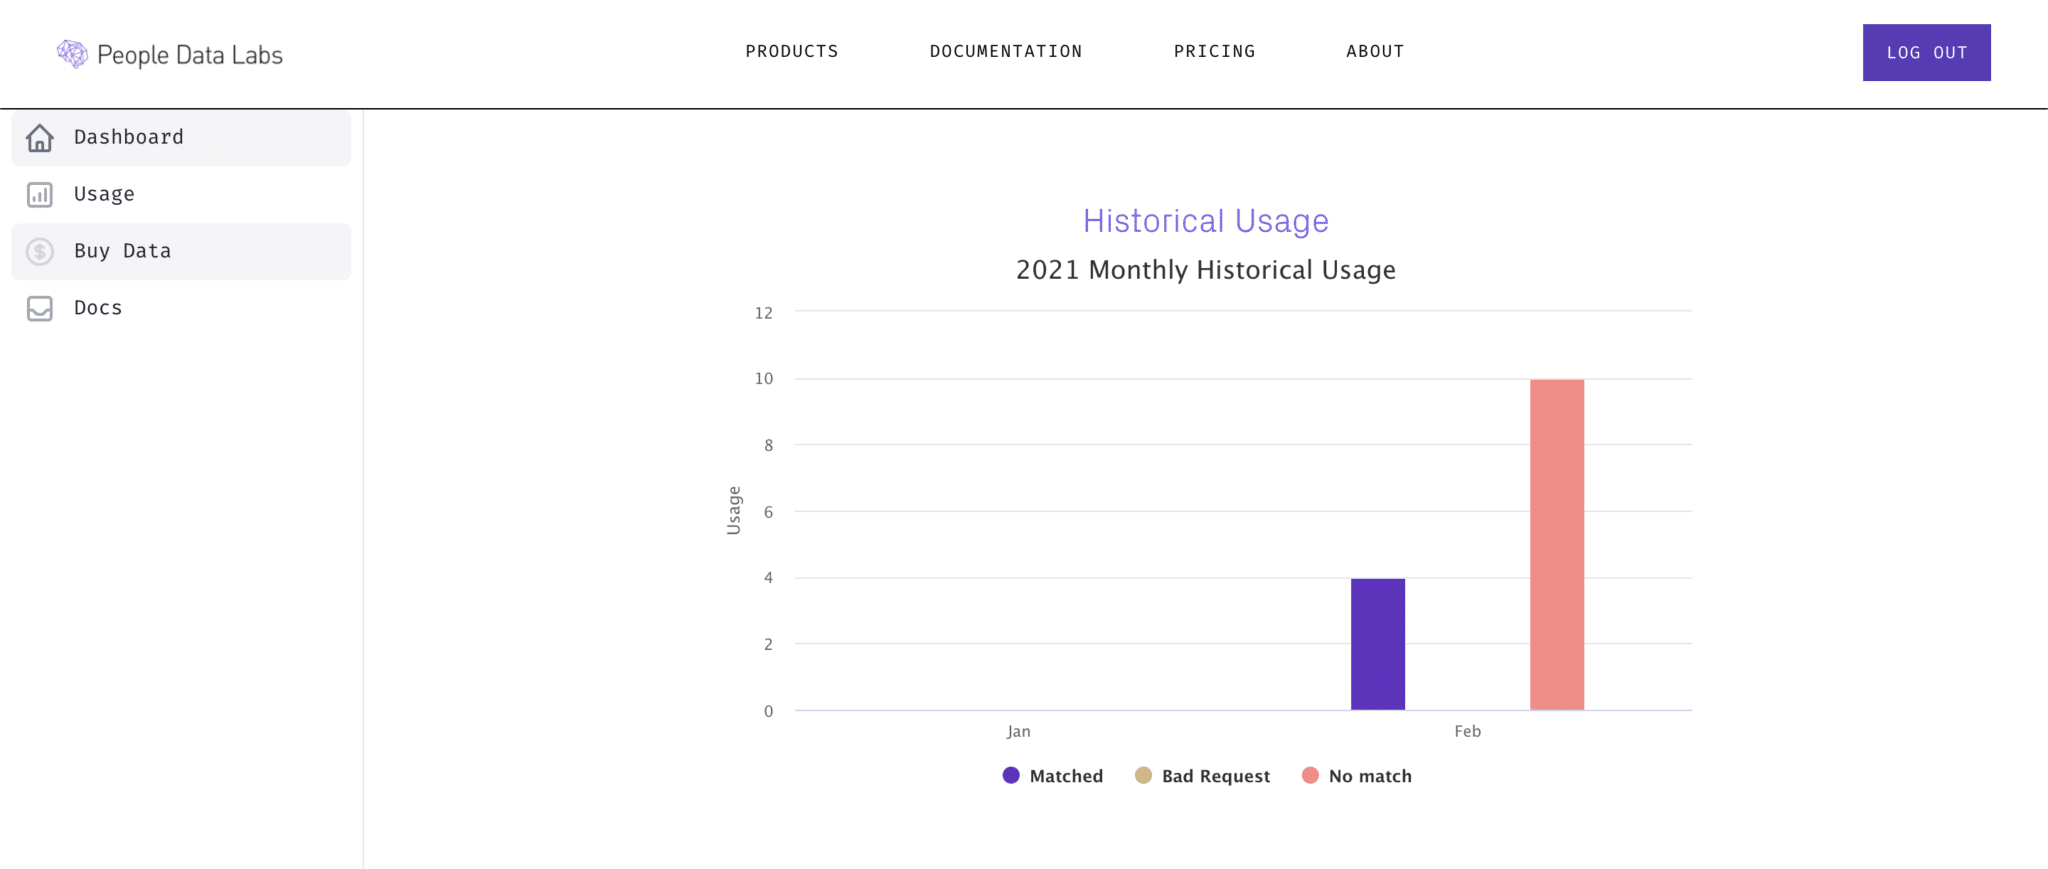Screen dimensions: 2048x869
Task: Go to the Pricing page
Action: click(x=1214, y=51)
